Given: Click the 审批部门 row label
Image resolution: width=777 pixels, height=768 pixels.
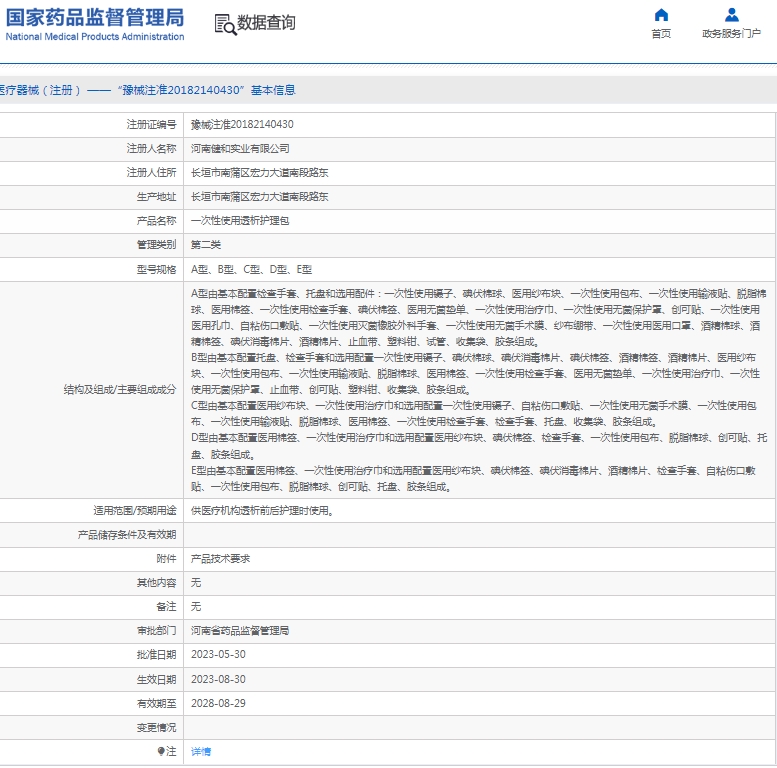Looking at the screenshot, I should pos(157,631).
